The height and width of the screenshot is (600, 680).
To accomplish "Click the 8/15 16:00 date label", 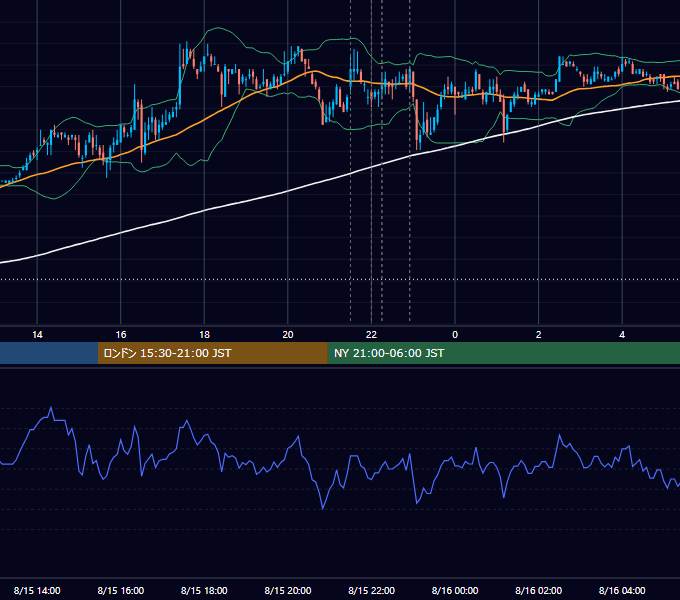I will coord(121,590).
